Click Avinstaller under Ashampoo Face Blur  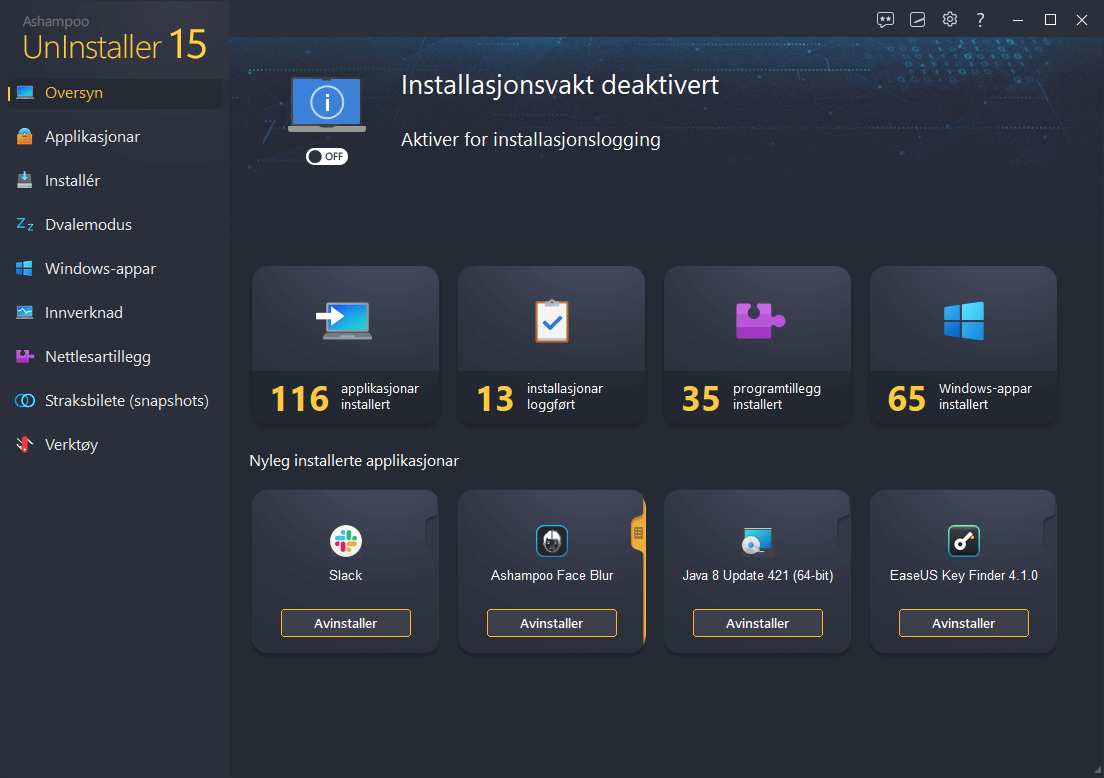(551, 623)
